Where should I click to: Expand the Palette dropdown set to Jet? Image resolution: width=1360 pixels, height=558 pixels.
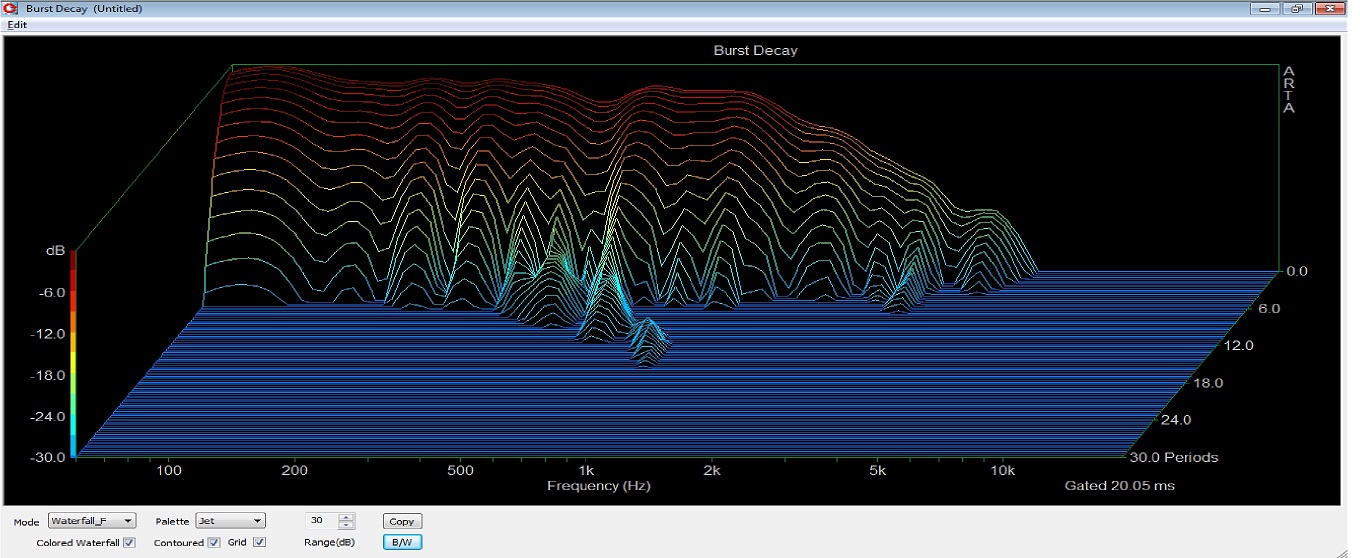(x=230, y=521)
